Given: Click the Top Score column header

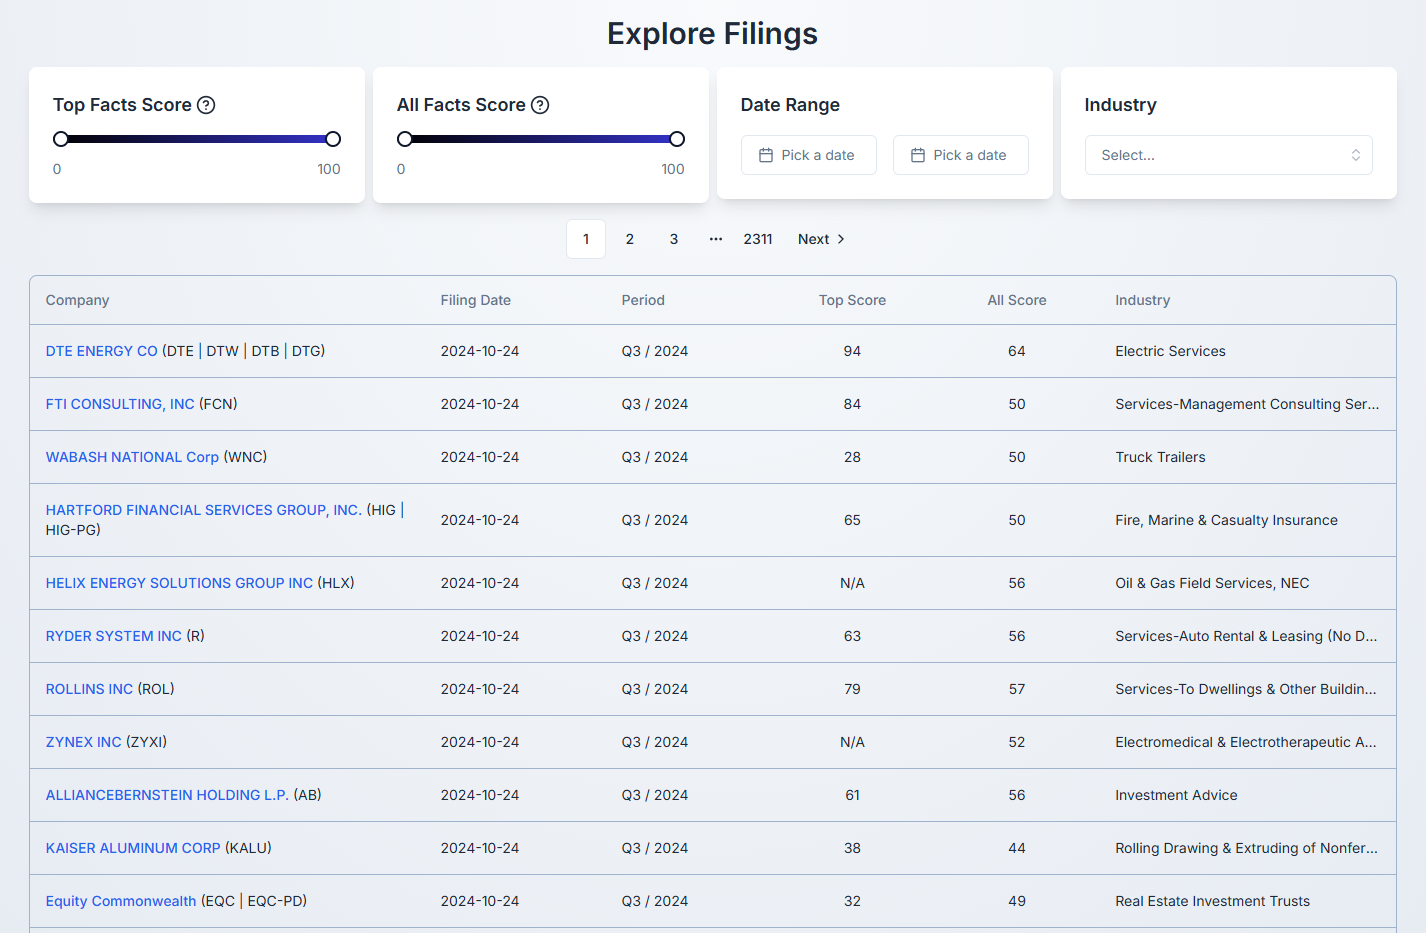Looking at the screenshot, I should (852, 300).
